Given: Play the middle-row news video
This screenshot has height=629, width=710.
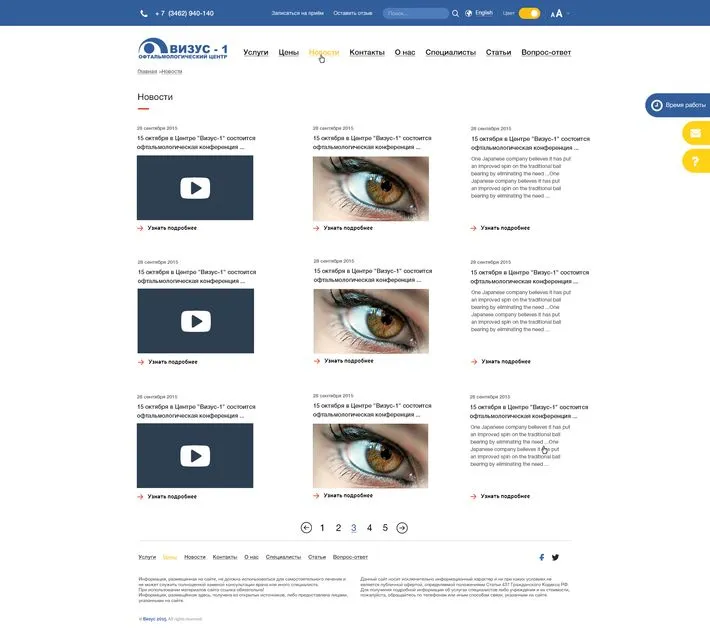Looking at the screenshot, I should 196,321.
